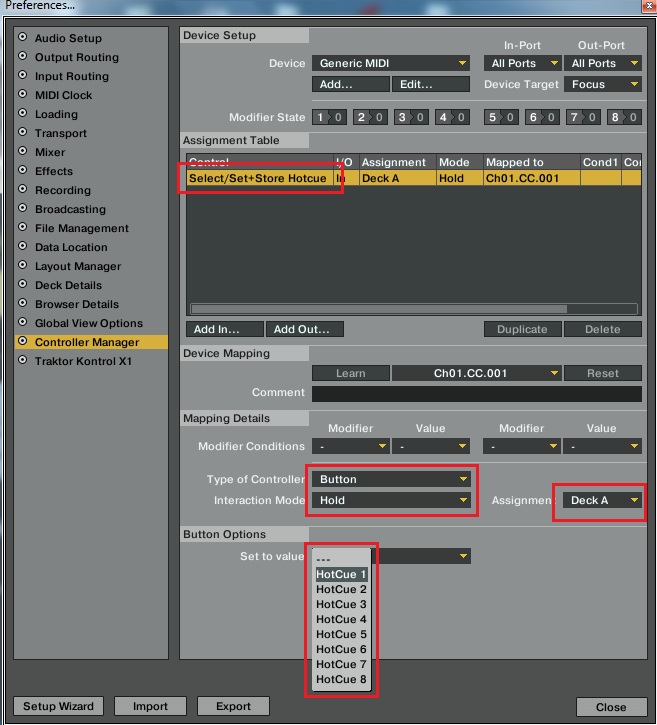Open the Deck A assignment dropdown

[x=602, y=500]
